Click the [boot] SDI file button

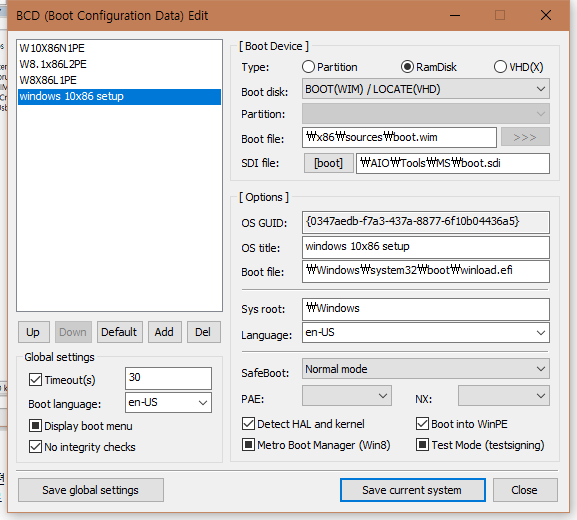[x=329, y=163]
